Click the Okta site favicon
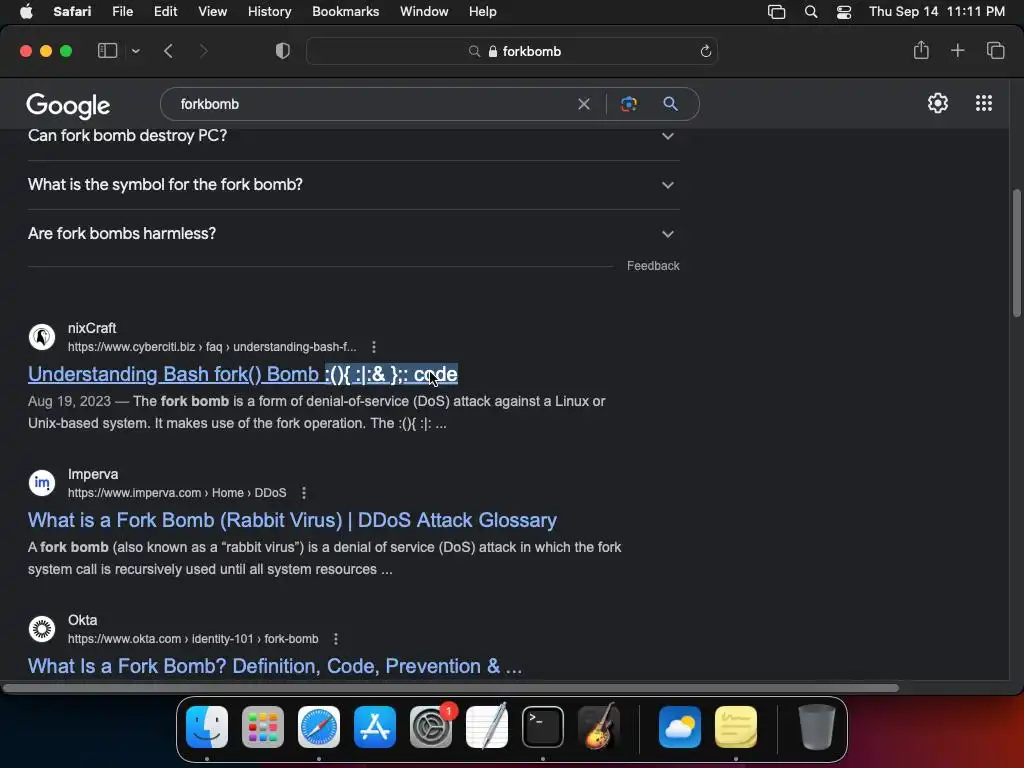The width and height of the screenshot is (1024, 768). 42,629
